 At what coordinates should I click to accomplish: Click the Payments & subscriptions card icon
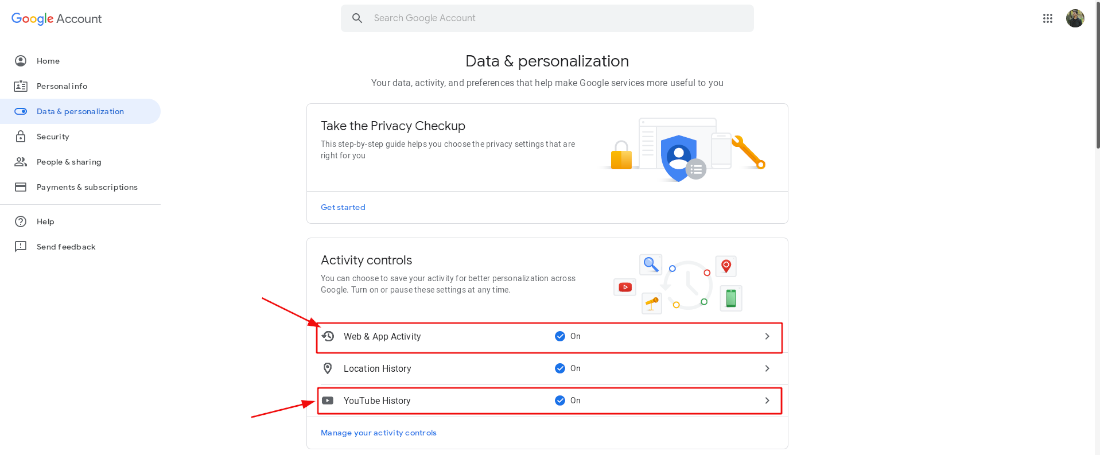[x=20, y=187]
